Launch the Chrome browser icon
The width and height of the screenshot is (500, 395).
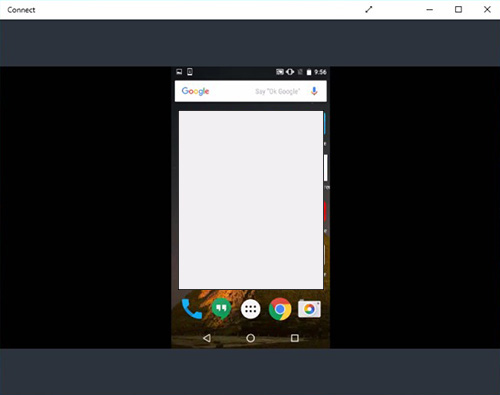pos(280,309)
